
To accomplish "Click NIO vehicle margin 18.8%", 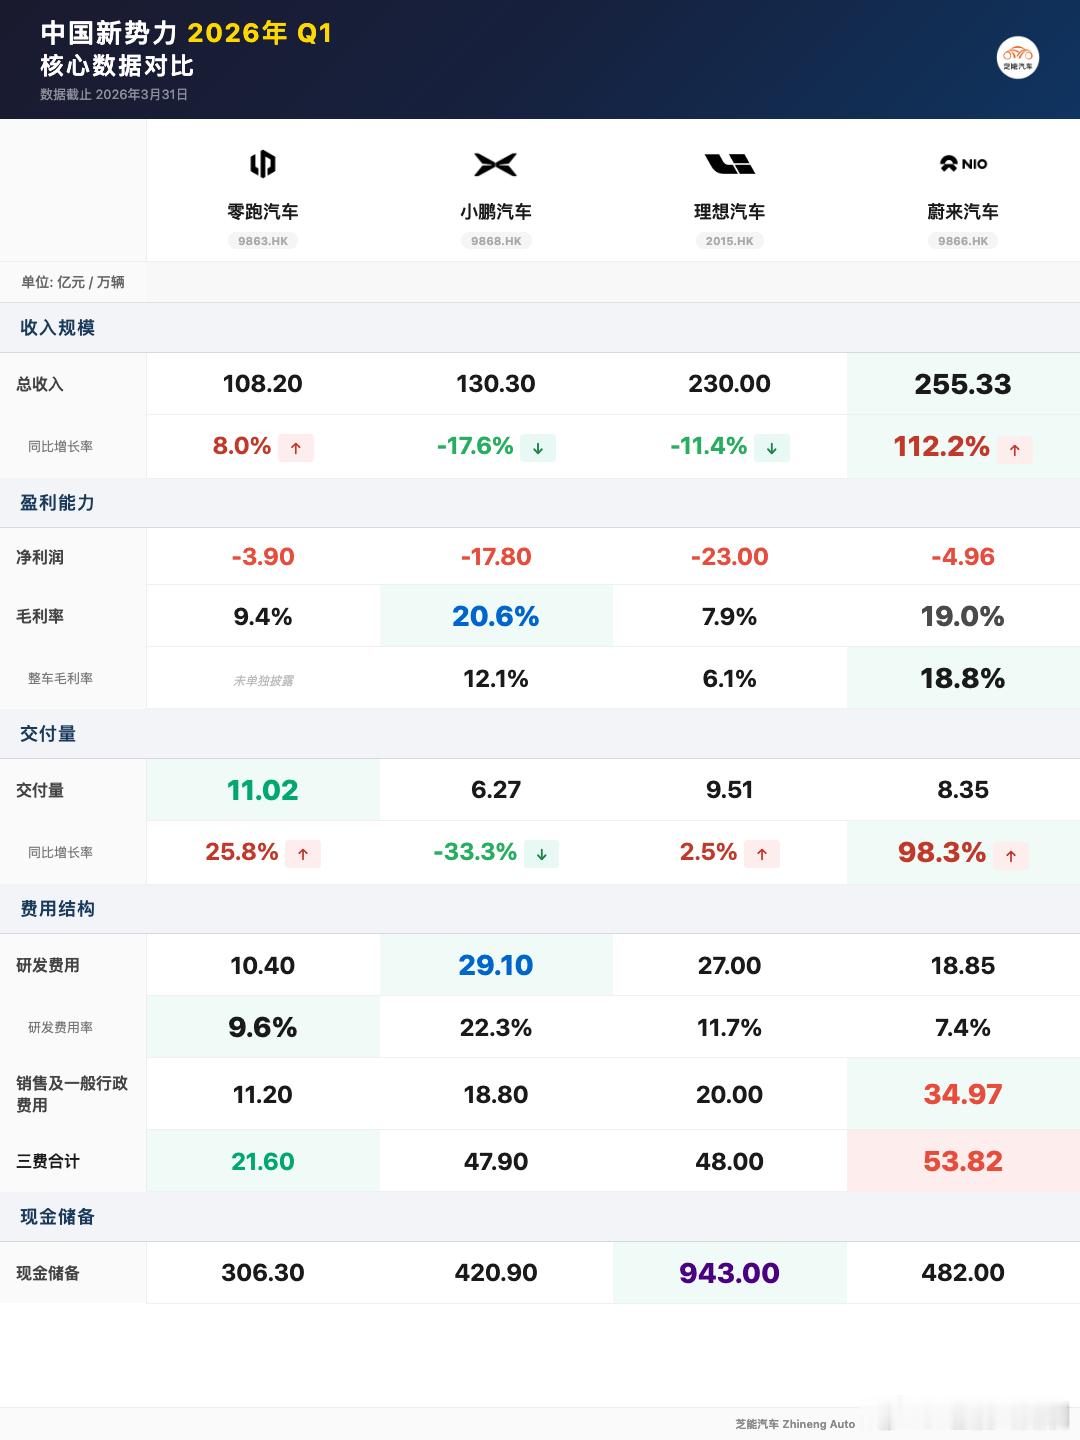I will [963, 679].
